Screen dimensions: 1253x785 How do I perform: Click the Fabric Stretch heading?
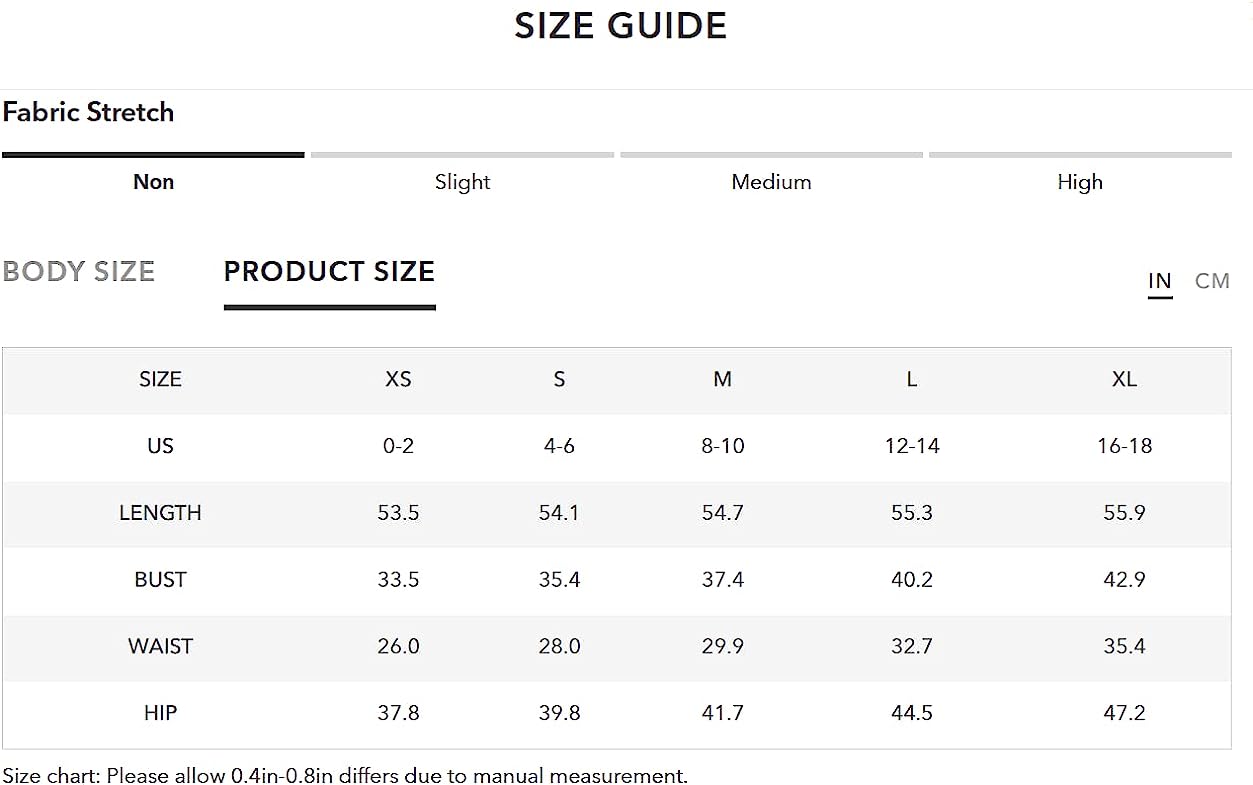pos(88,112)
